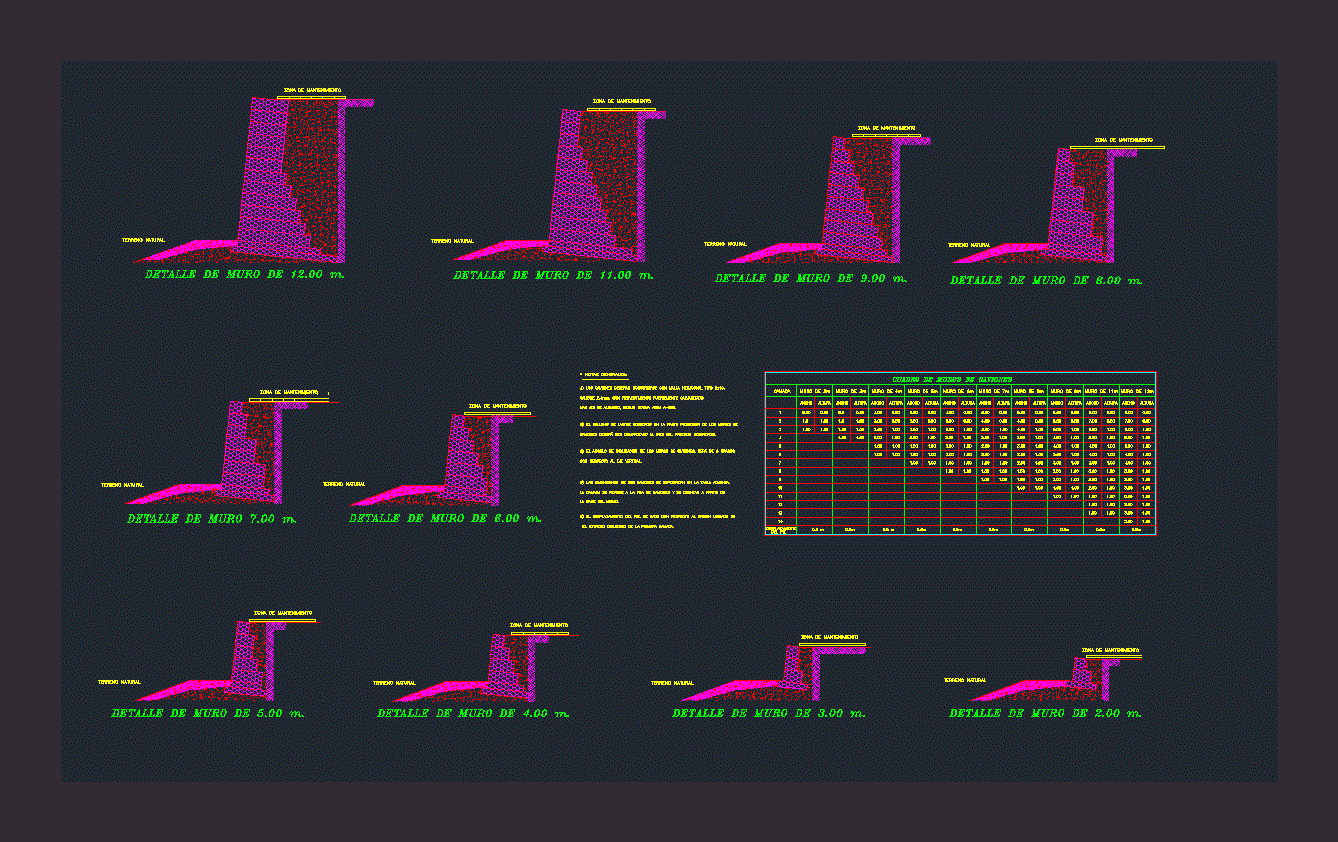Select 'TERRENO NATURAL' label beside 6.00 m wall
Screen dimensions: 1338x842
pos(344,484)
